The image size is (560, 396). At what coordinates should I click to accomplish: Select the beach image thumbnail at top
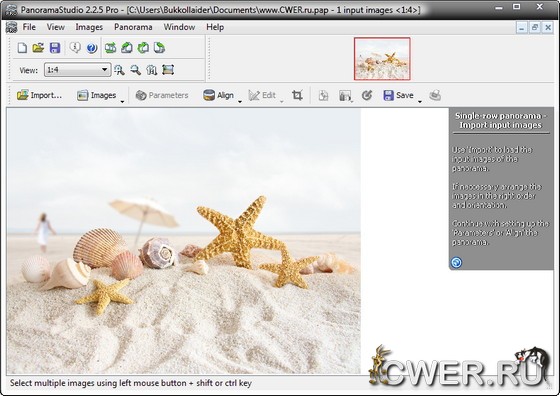pyautogui.click(x=382, y=59)
